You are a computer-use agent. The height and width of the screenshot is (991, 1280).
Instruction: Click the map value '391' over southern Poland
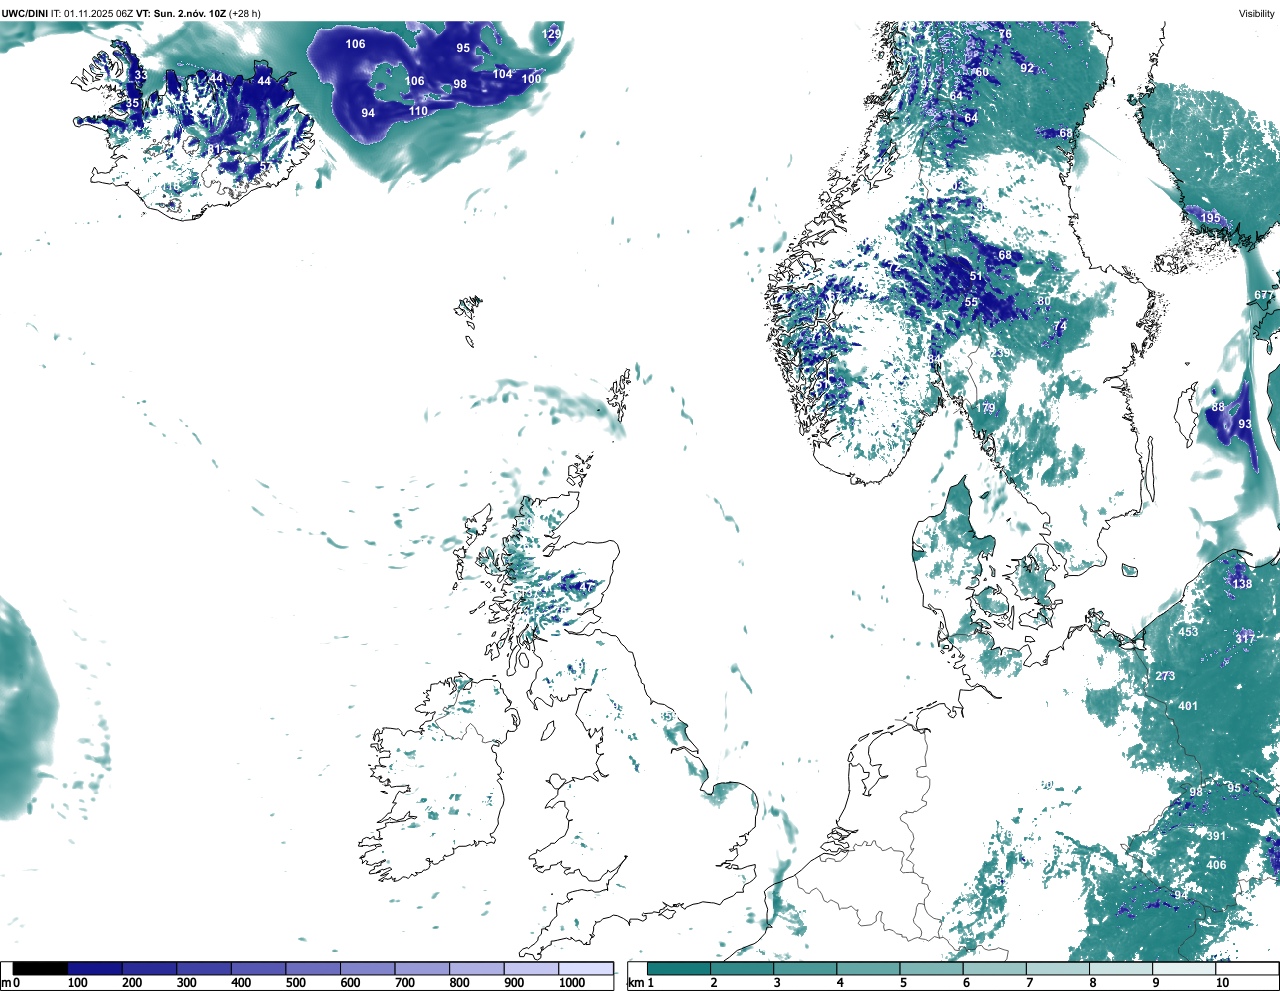click(1216, 836)
